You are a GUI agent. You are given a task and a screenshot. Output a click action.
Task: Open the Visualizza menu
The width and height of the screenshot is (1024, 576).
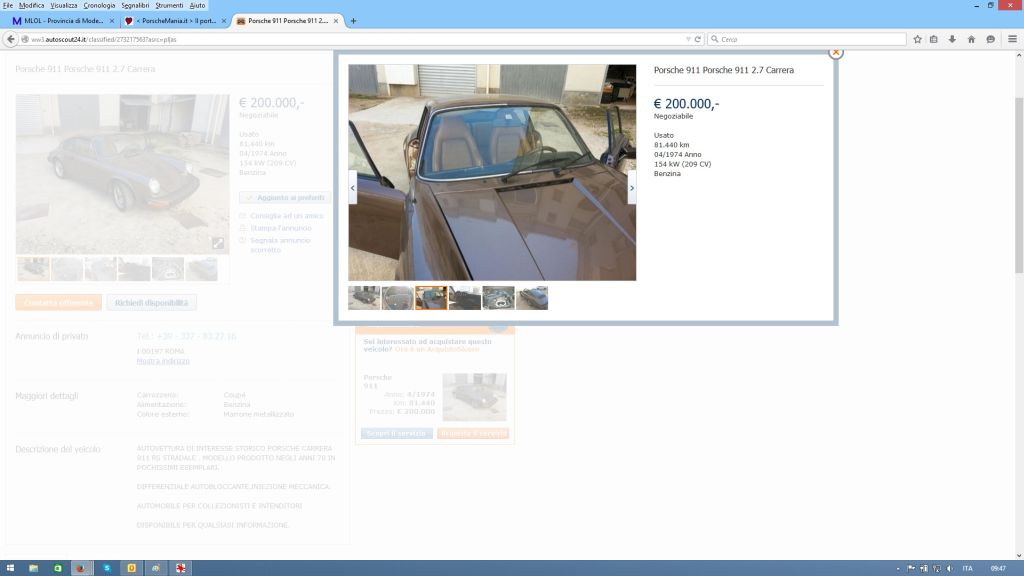pos(63,5)
